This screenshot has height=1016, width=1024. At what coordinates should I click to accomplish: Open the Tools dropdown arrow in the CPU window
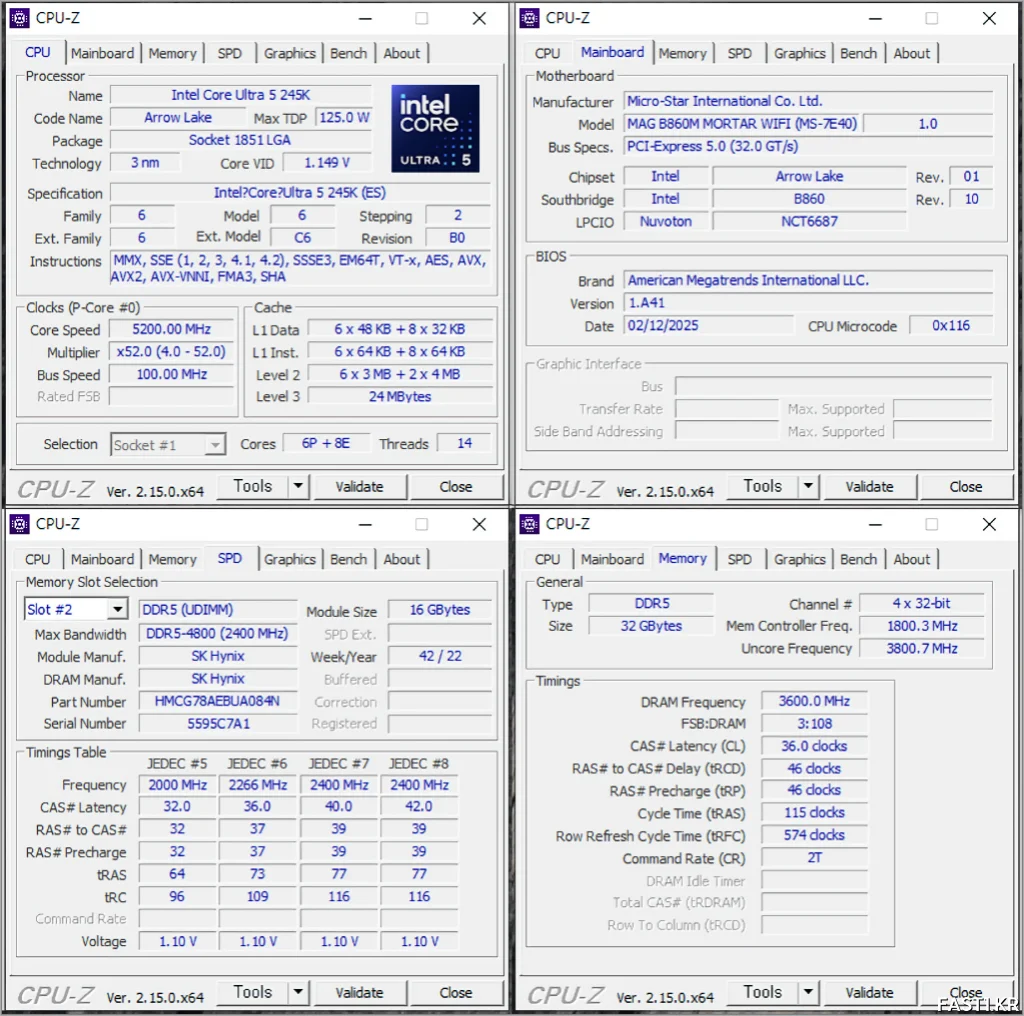point(298,486)
